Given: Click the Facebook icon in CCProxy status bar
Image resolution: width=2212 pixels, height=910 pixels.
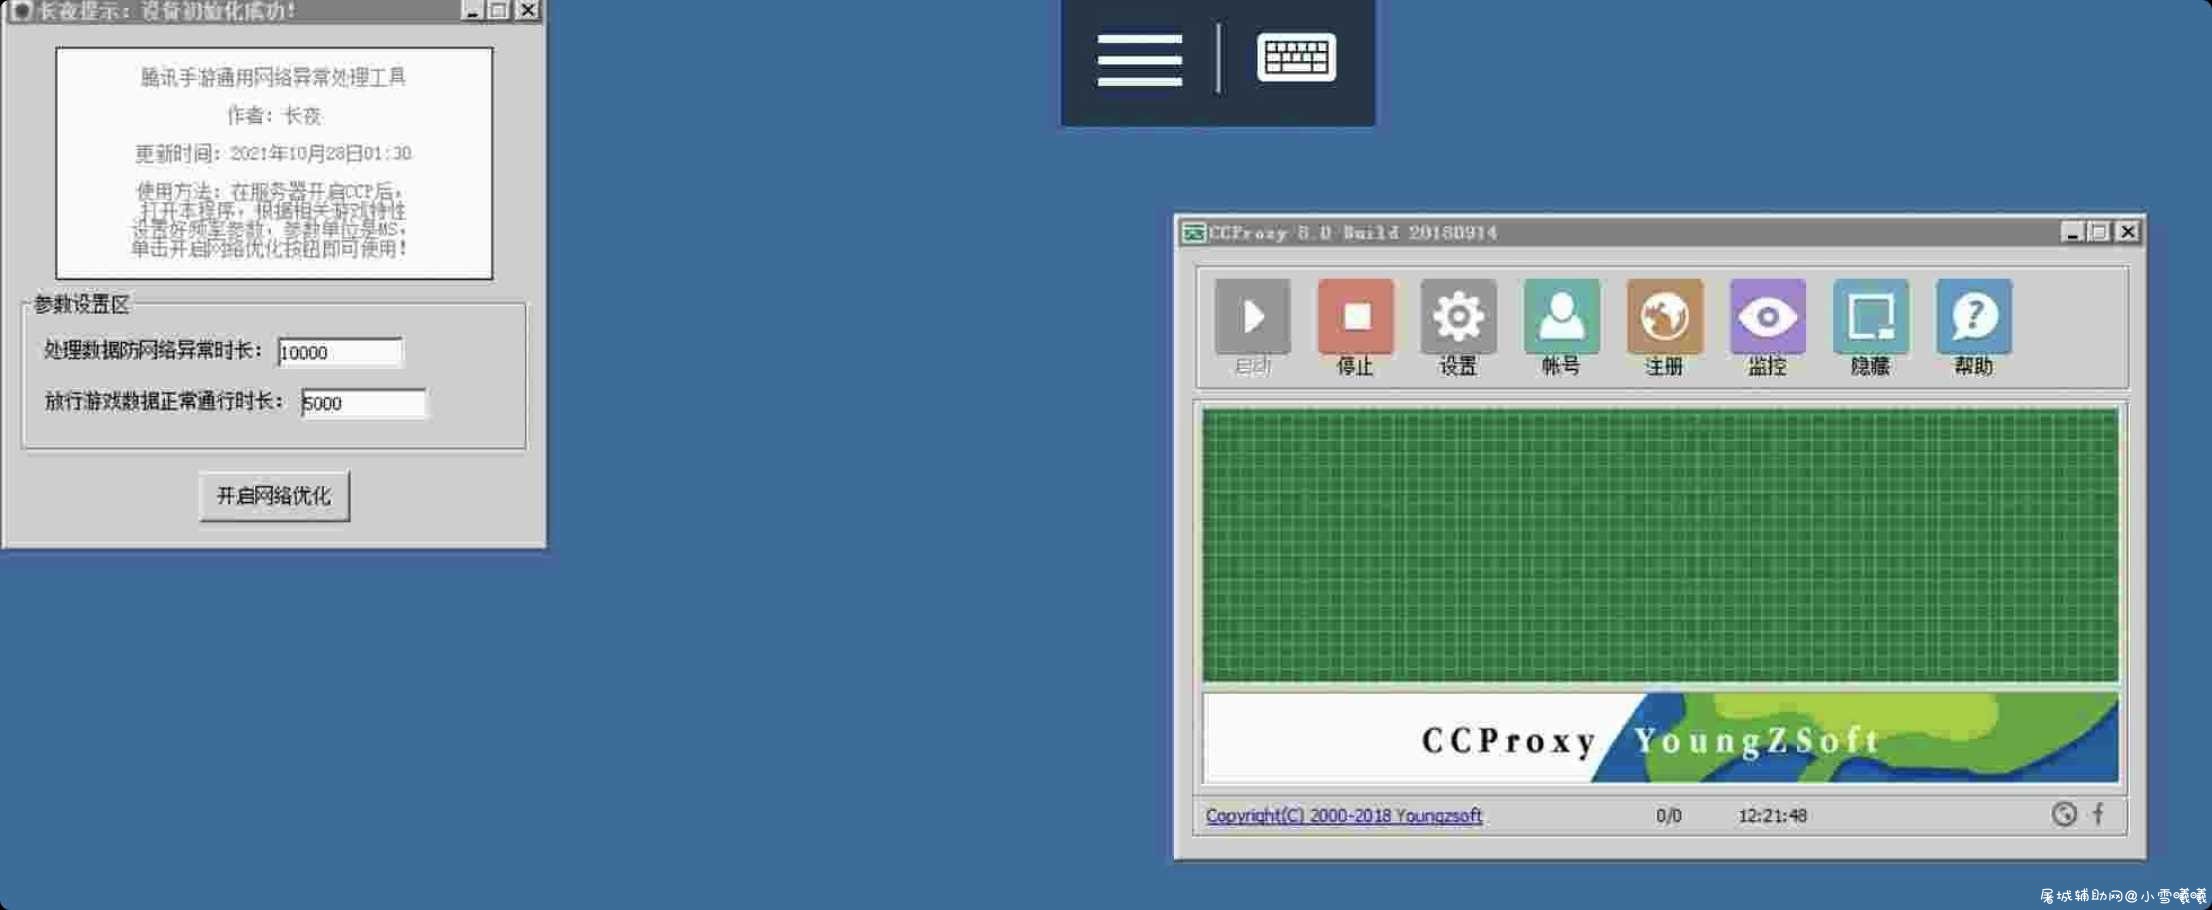Looking at the screenshot, I should [2098, 814].
